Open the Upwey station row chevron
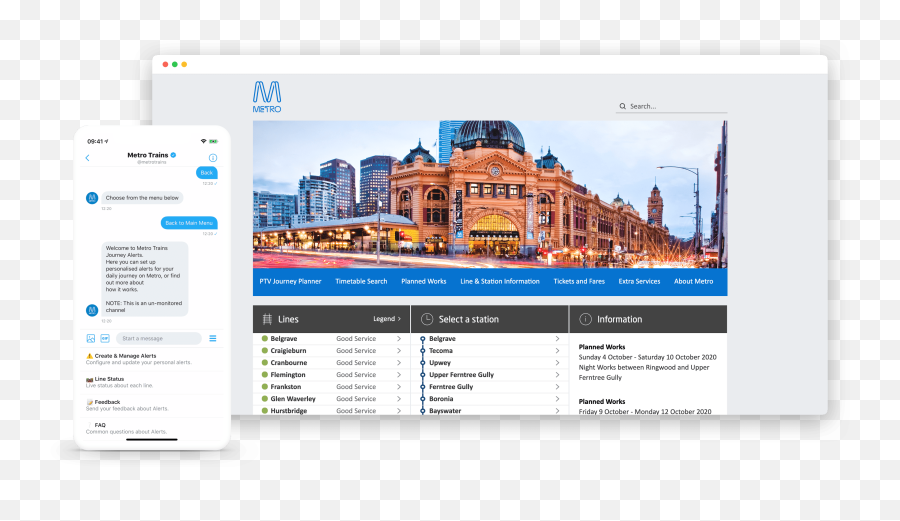Viewport: 900px width, 521px height. tap(557, 363)
